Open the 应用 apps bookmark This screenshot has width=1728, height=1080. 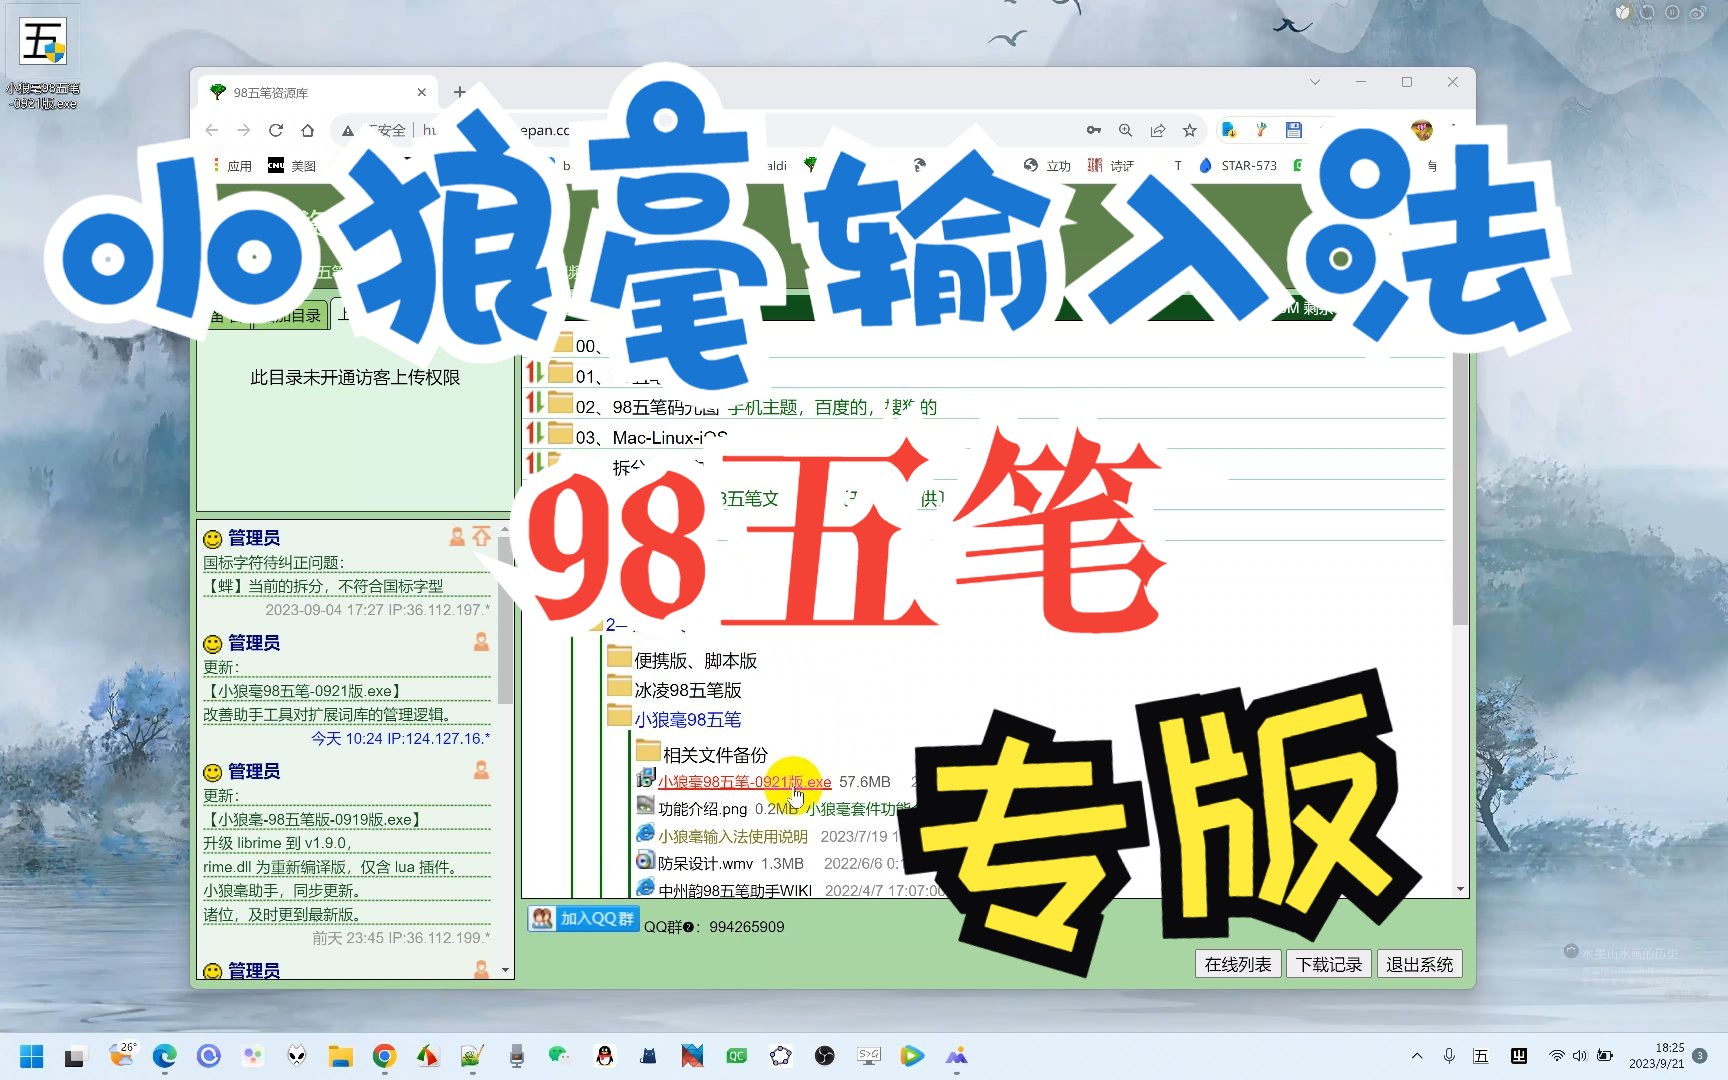click(x=232, y=166)
